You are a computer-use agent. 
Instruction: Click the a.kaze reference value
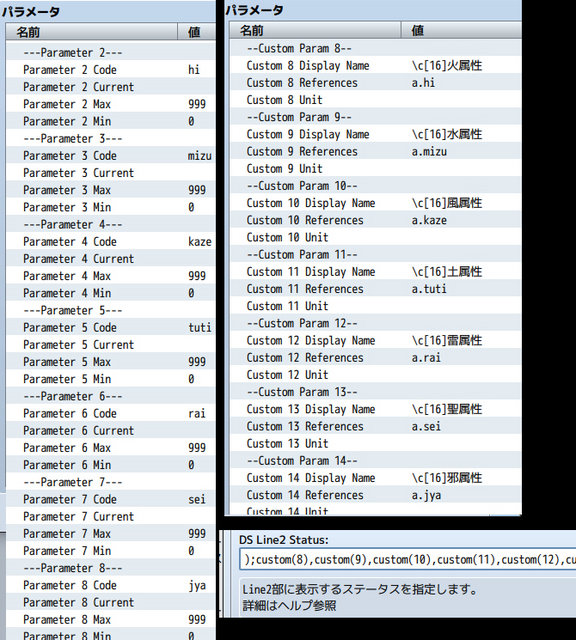click(x=429, y=220)
